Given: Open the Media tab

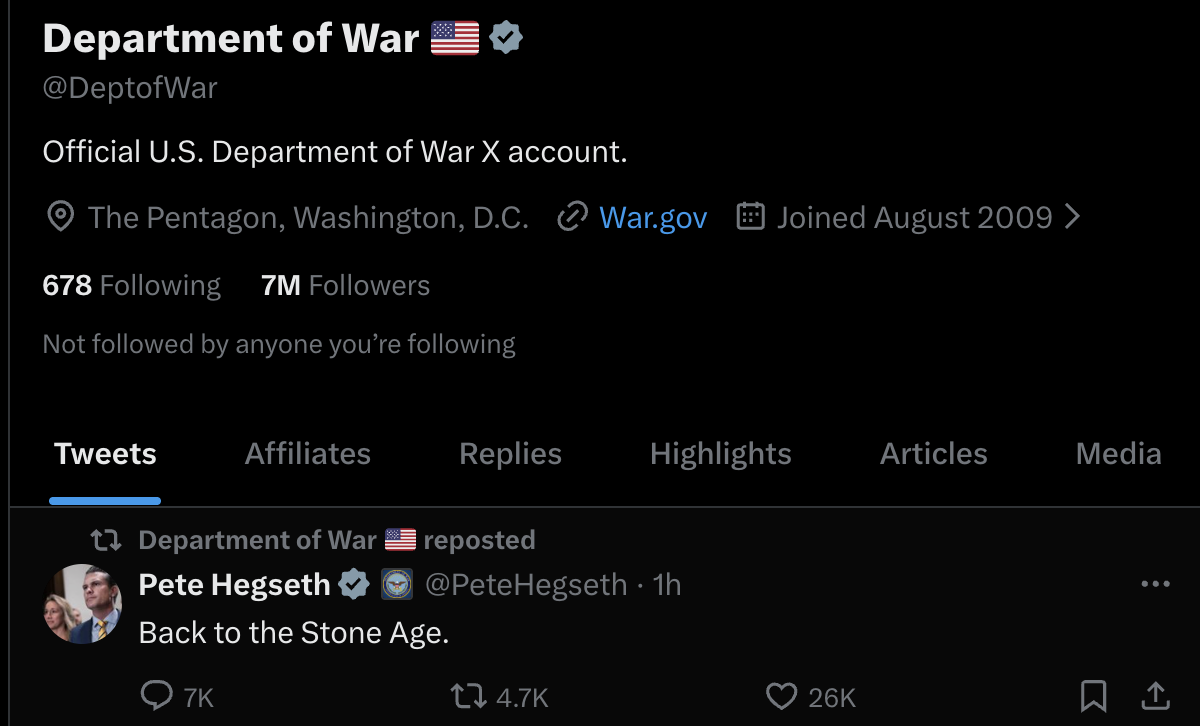Looking at the screenshot, I should pyautogui.click(x=1118, y=454).
